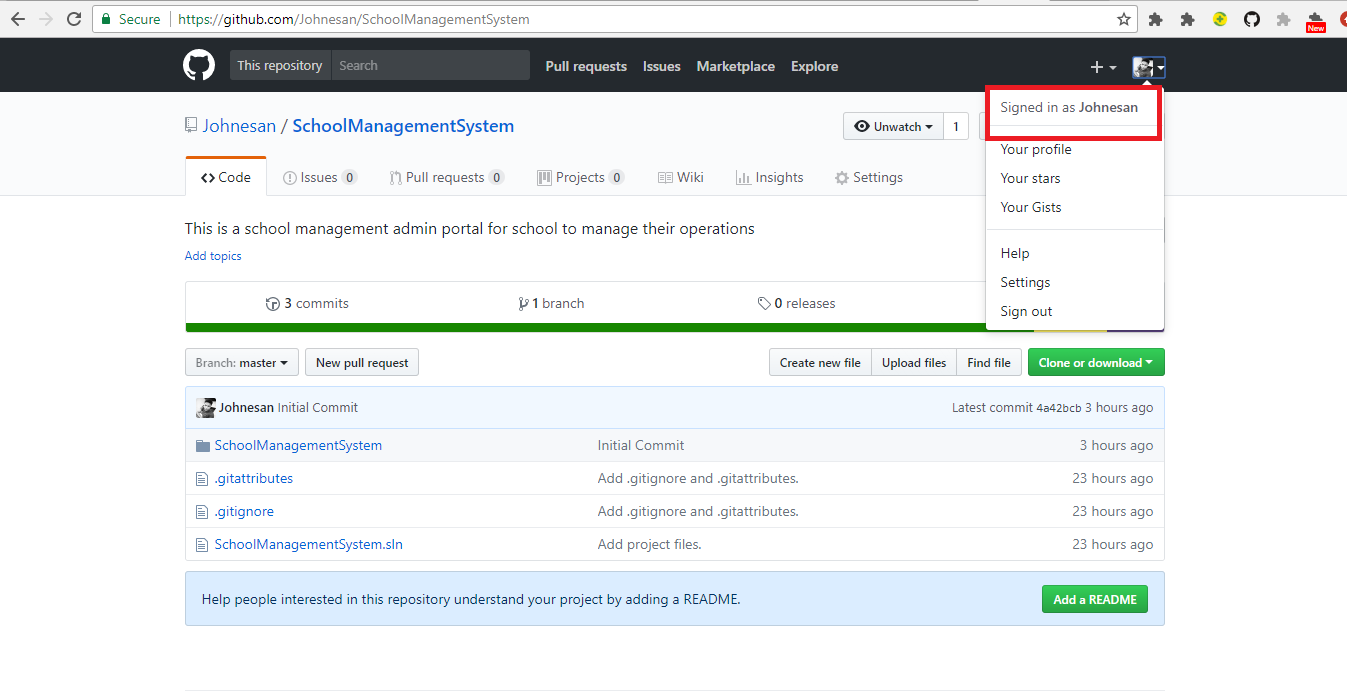Open the Projects tab
1347x697 pixels.
coord(581,178)
